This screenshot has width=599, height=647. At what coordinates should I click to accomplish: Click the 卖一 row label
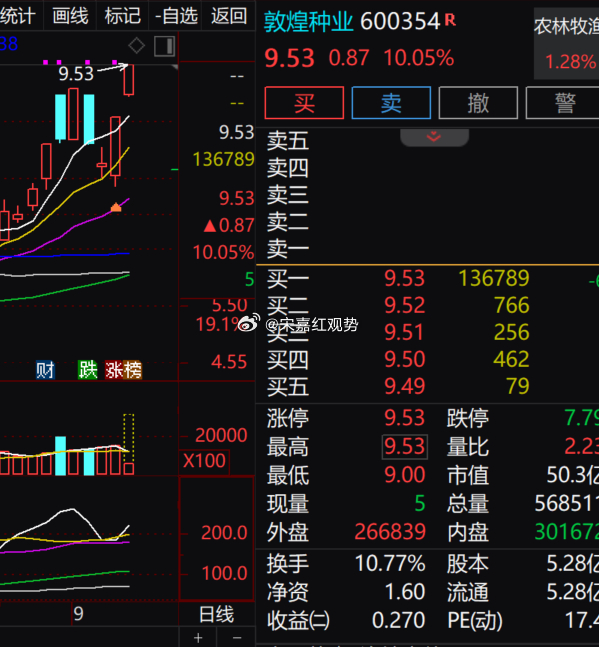click(288, 249)
